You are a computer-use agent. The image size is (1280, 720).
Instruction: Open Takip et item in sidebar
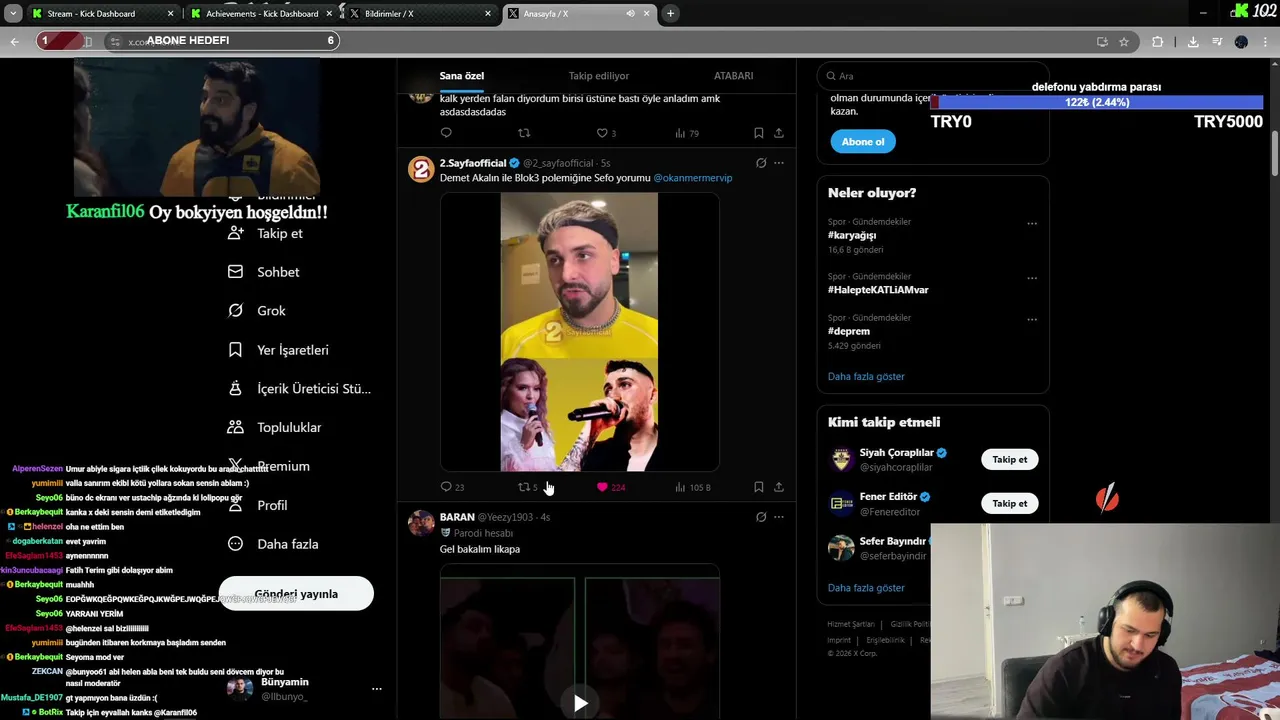[265, 233]
